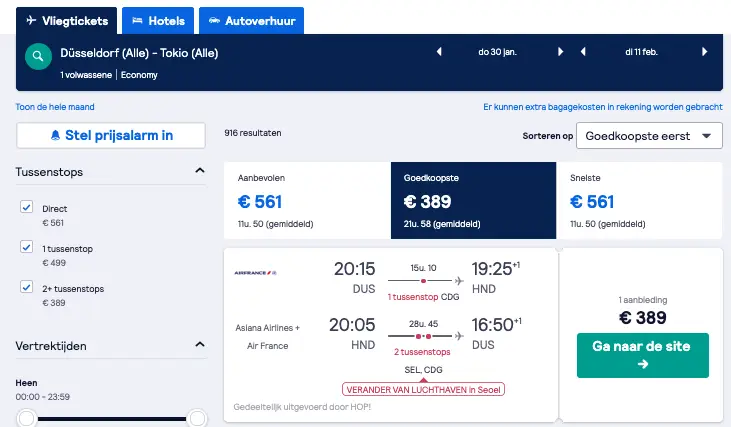The height and width of the screenshot is (427, 731).
Task: Click the left handle of Heen time slider
Action: [x=27, y=418]
